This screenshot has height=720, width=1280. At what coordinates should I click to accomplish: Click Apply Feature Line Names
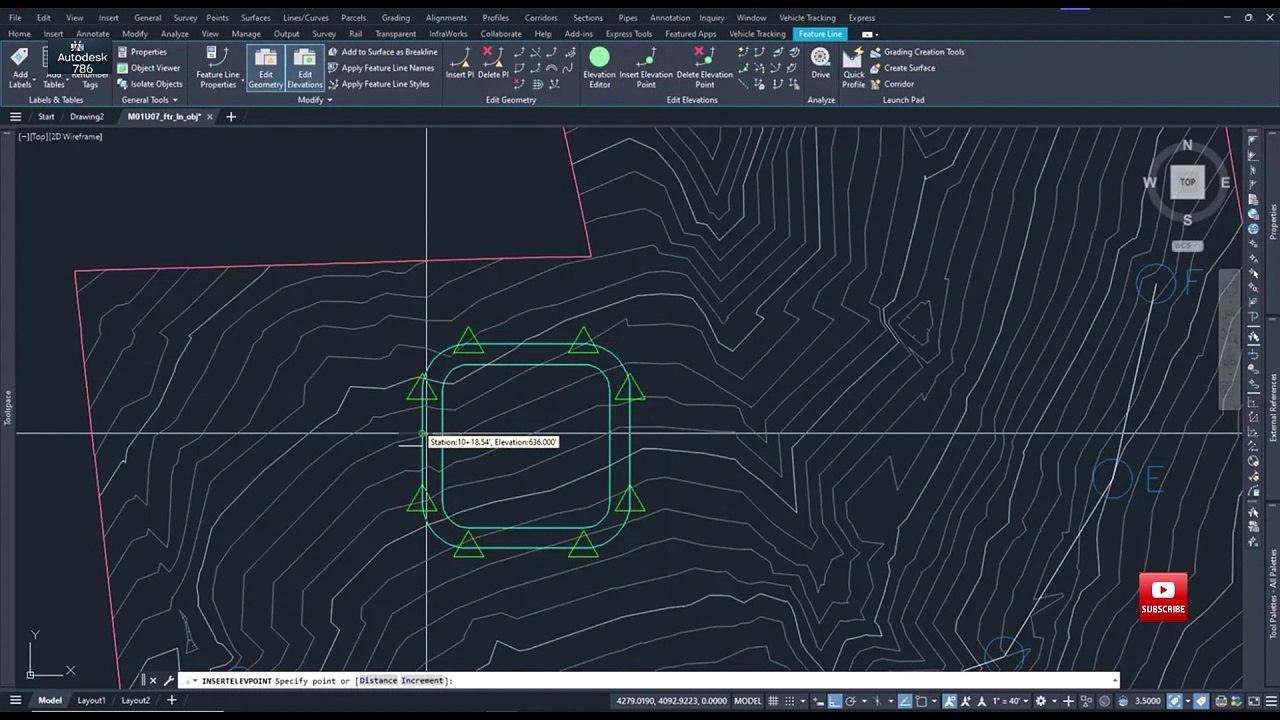tap(381, 68)
